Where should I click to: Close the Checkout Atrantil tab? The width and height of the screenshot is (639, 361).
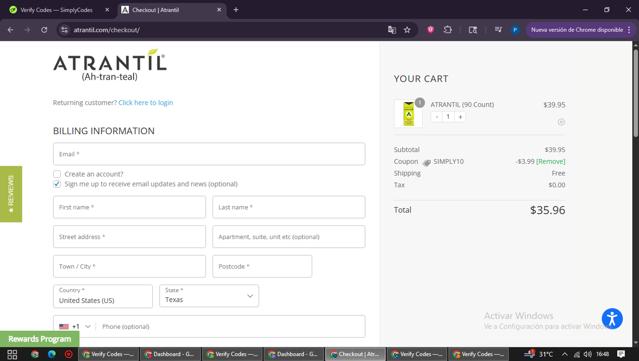(x=219, y=10)
